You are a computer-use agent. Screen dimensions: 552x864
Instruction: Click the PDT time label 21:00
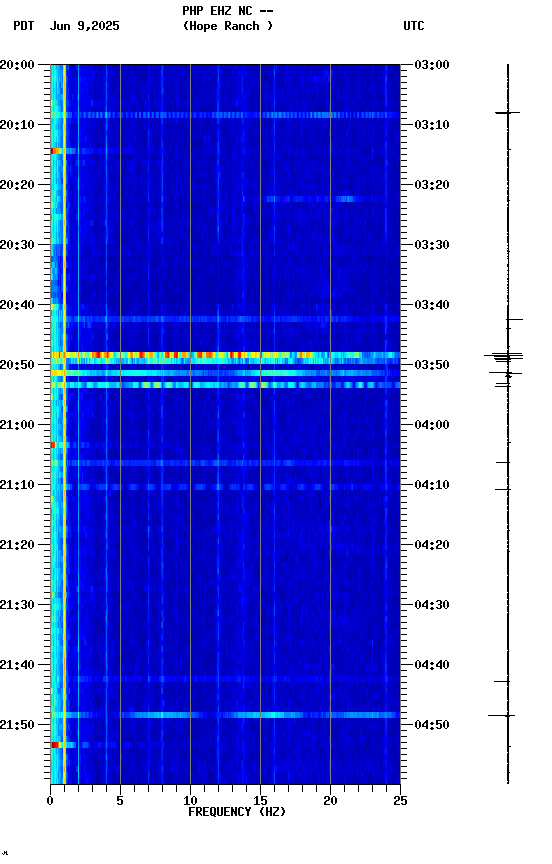(17, 425)
